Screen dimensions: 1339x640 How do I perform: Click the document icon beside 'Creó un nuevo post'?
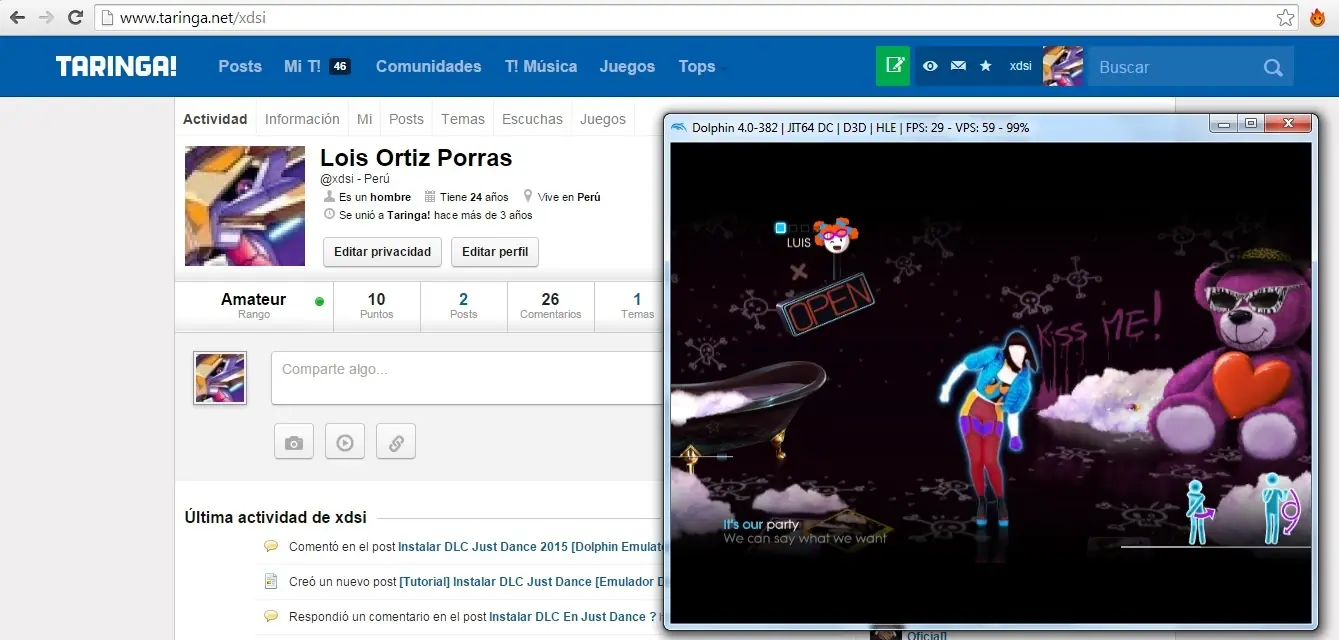[270, 581]
